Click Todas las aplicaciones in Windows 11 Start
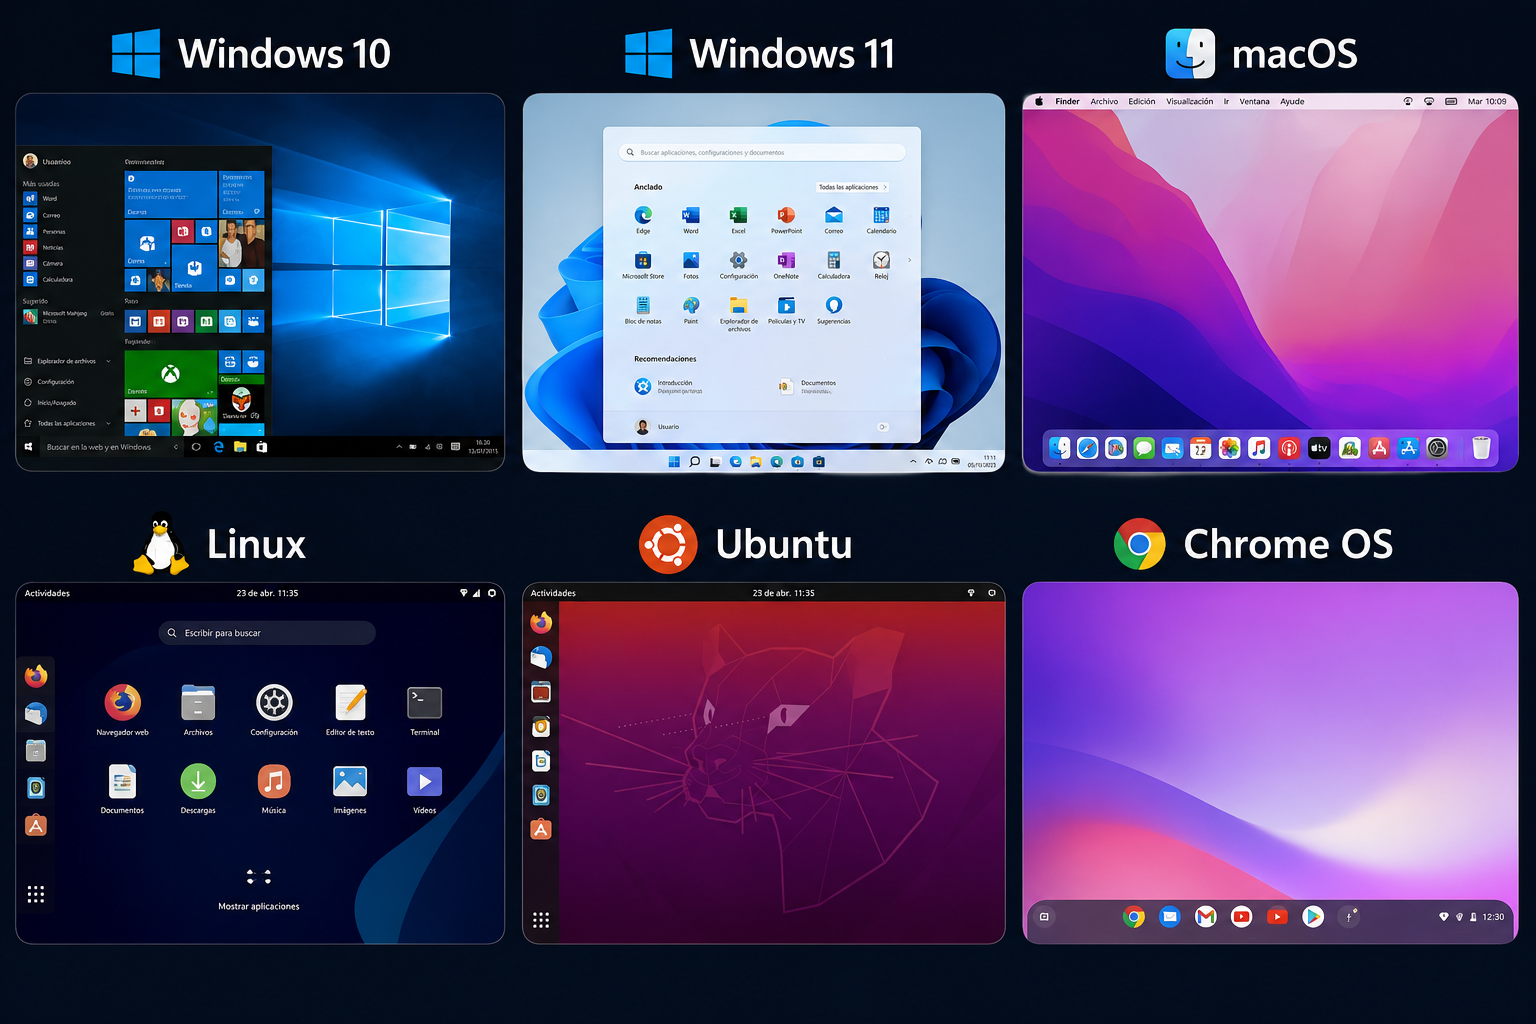1536x1024 pixels. [852, 187]
